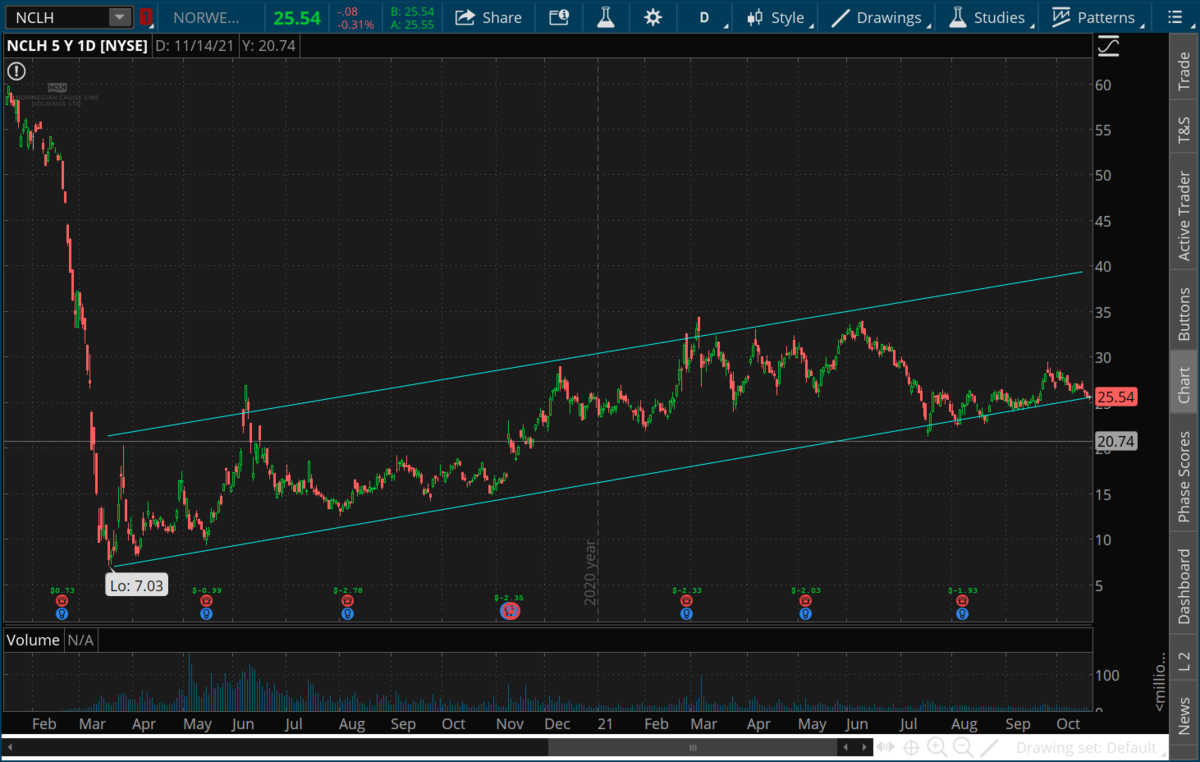
Task: Click the red conference call icon under $0.73
Action: [61, 602]
